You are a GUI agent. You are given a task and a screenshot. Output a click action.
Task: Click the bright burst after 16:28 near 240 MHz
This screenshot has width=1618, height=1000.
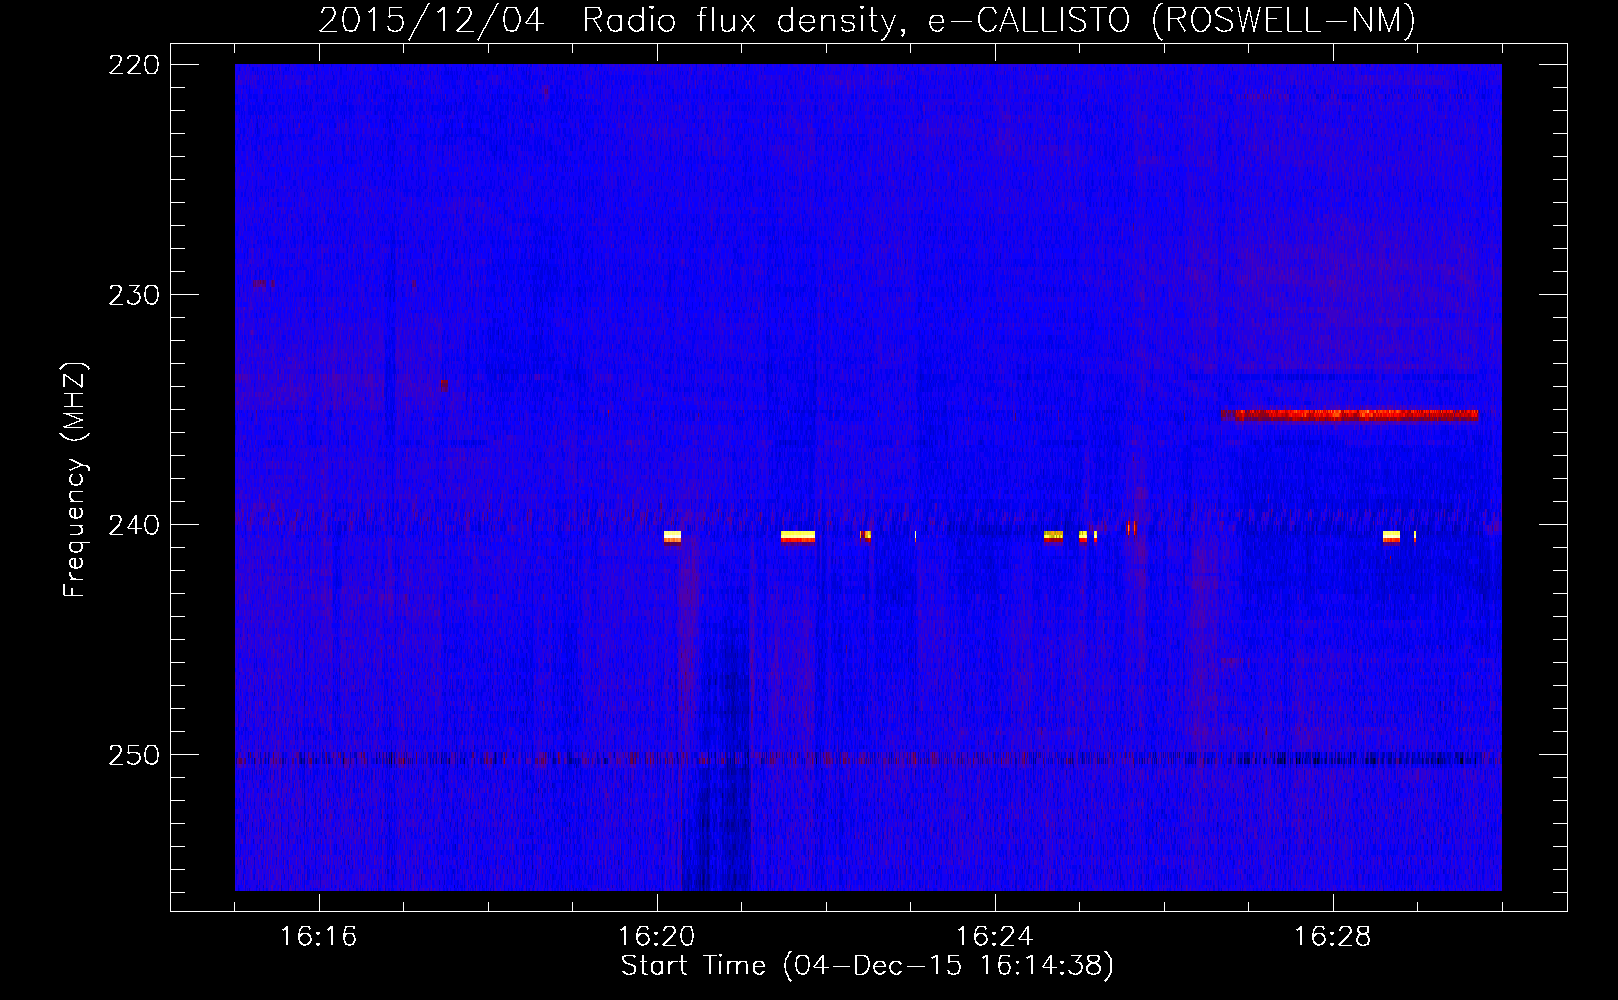1391,537
